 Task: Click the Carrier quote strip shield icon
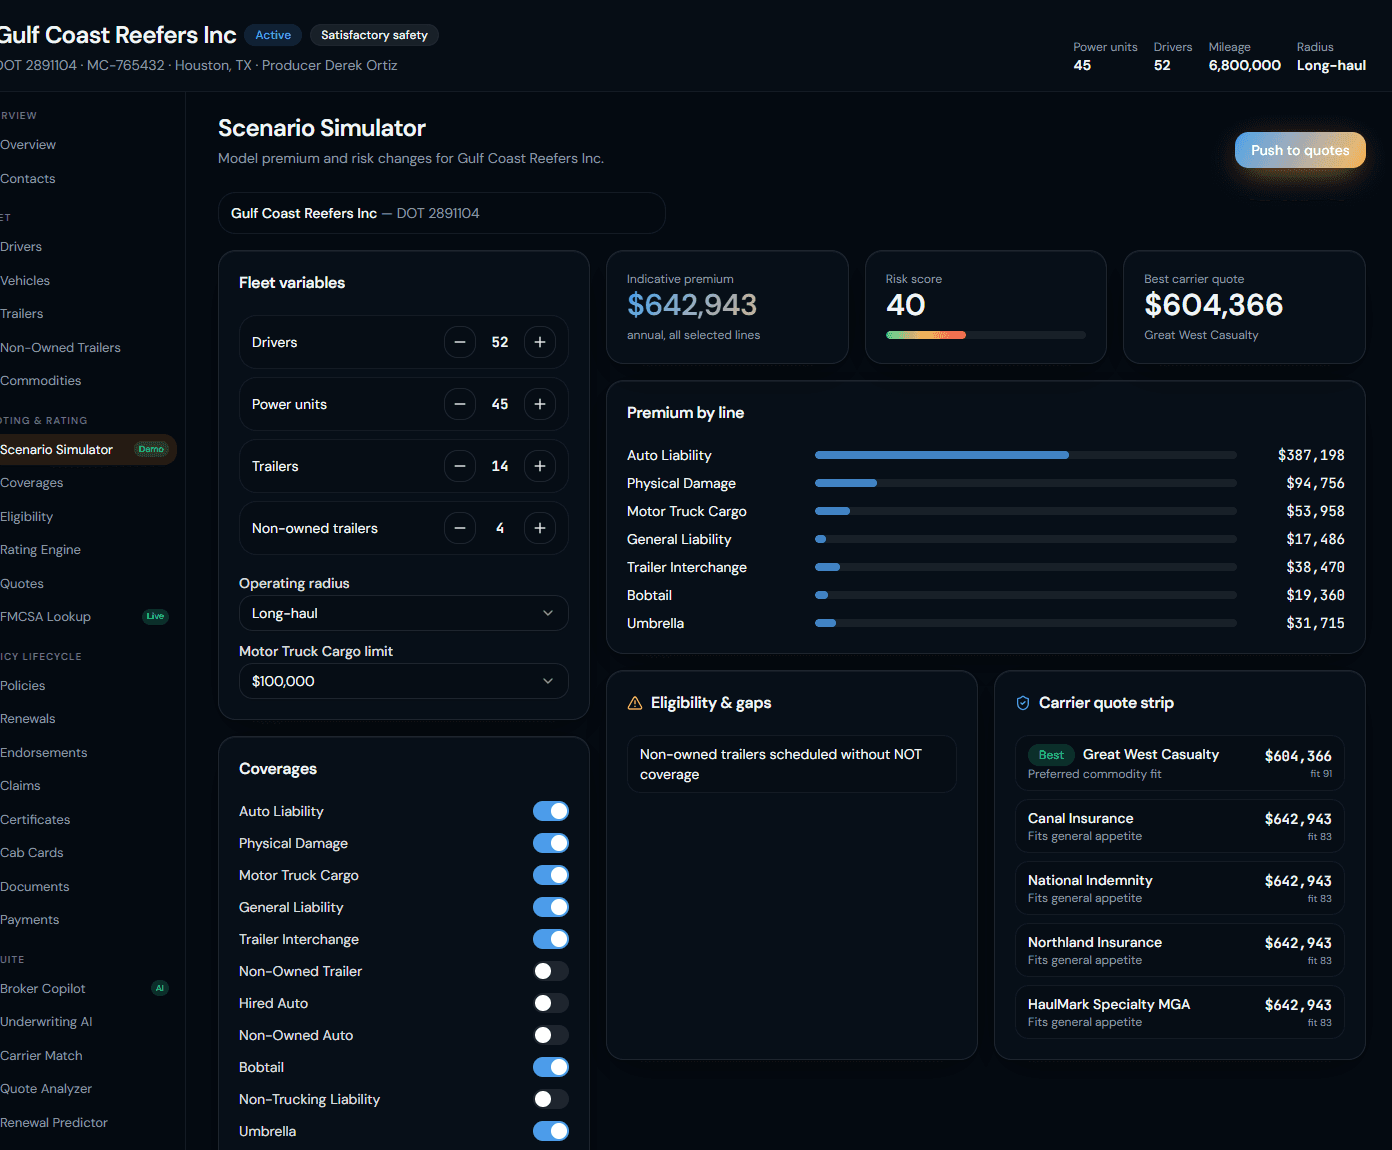[x=1023, y=703]
